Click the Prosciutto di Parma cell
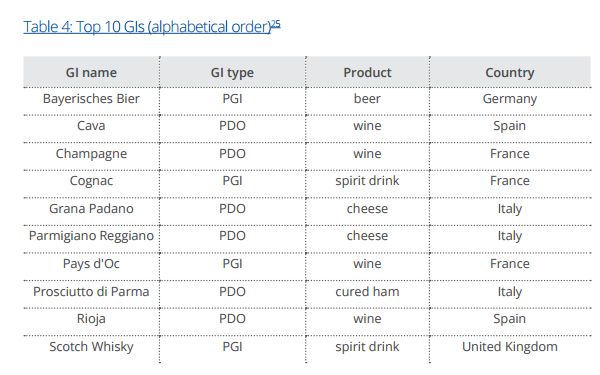 coord(91,292)
